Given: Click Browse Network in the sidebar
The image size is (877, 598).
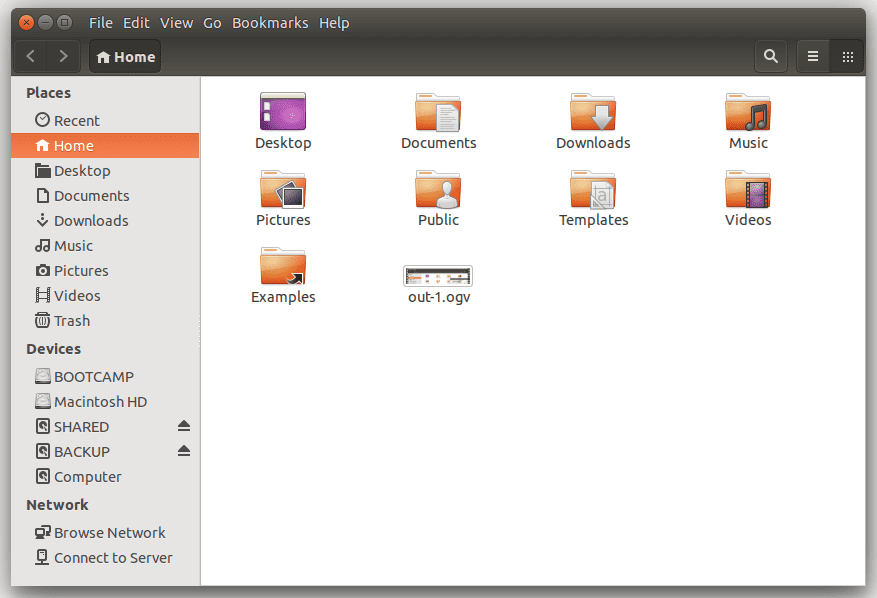Looking at the screenshot, I should 105,533.
